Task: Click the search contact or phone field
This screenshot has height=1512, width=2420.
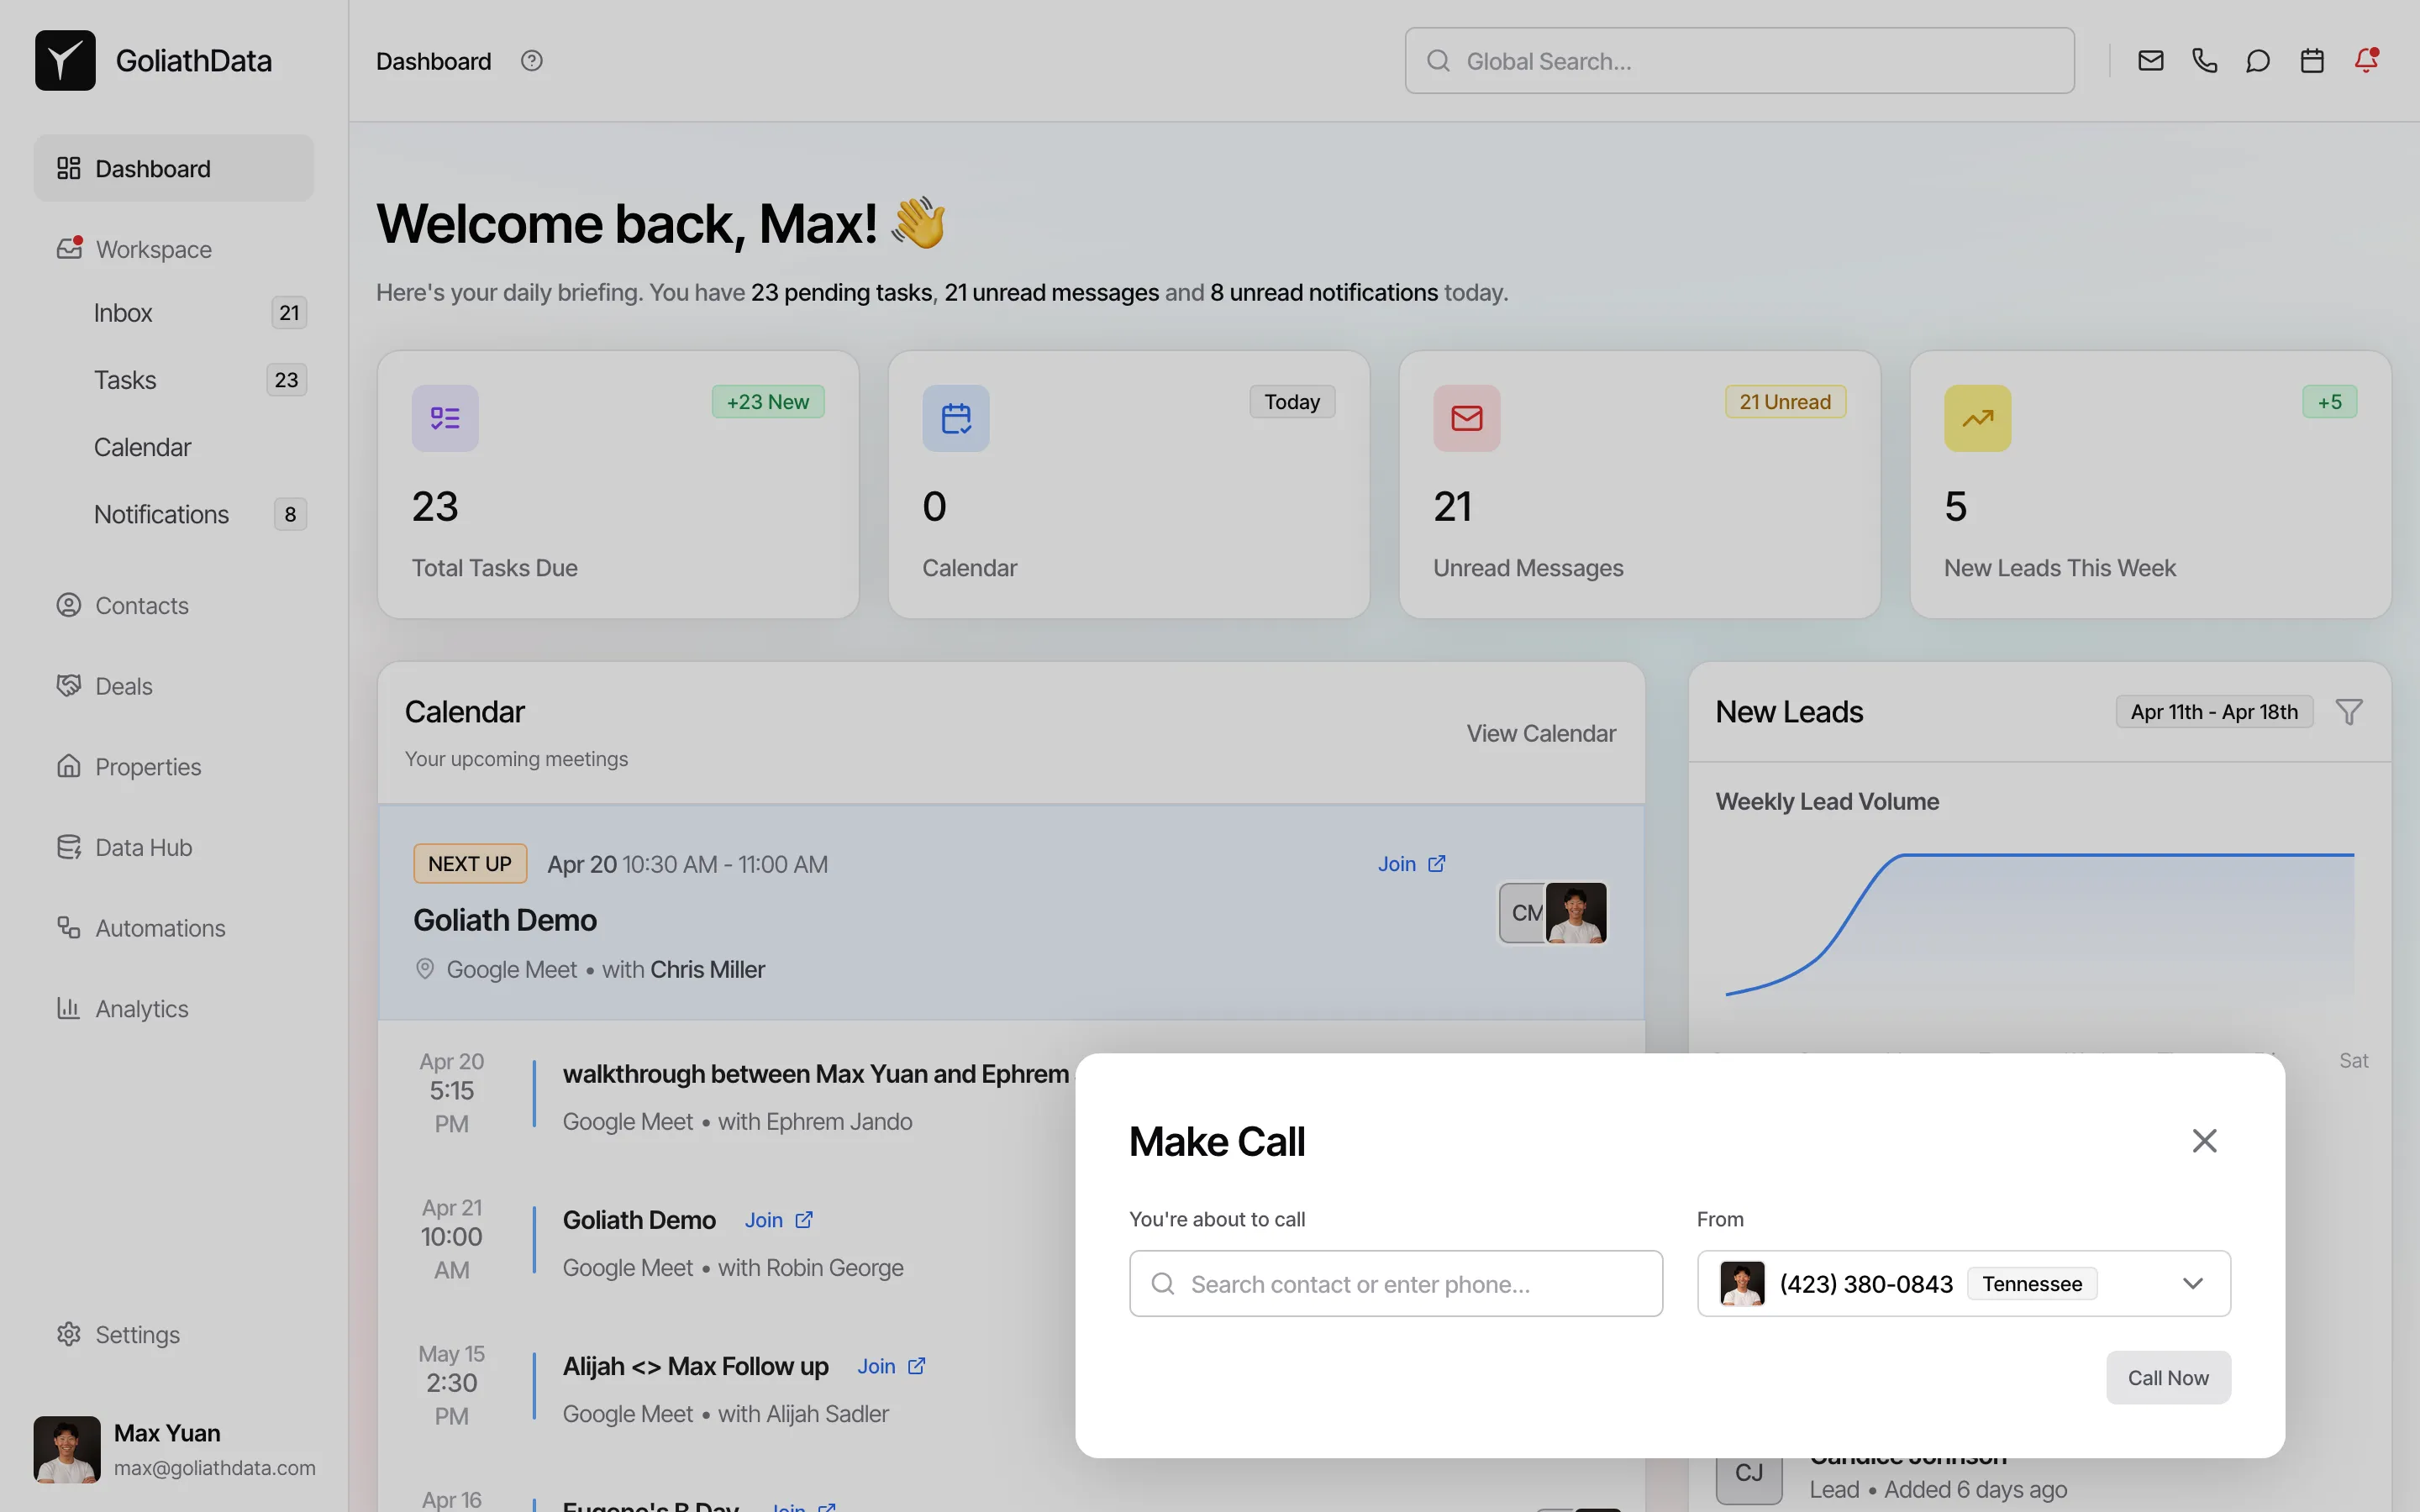Action: (x=1395, y=1284)
